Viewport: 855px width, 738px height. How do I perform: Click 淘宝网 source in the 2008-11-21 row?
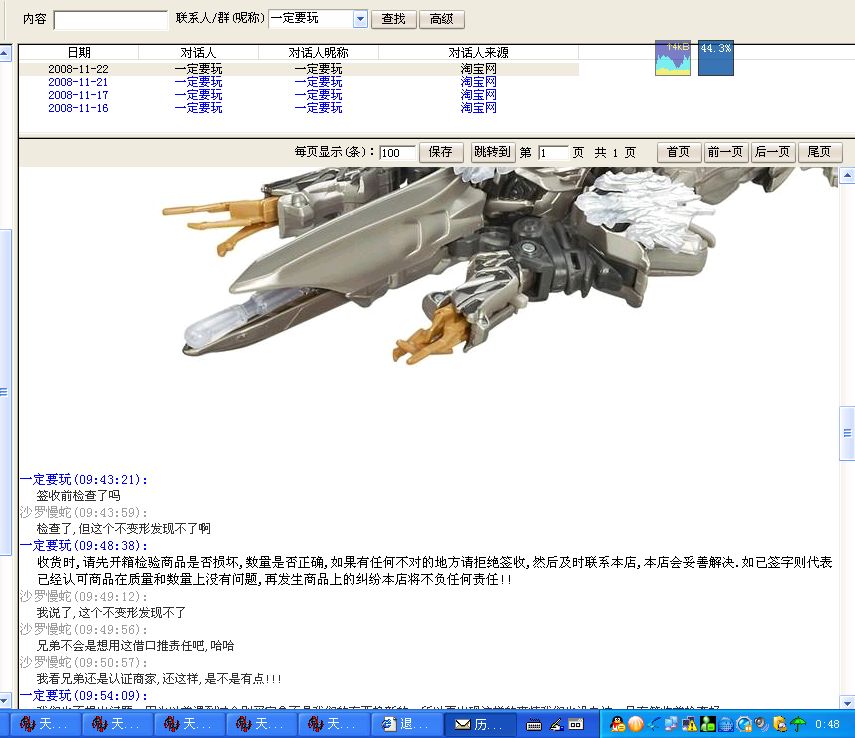pos(478,82)
